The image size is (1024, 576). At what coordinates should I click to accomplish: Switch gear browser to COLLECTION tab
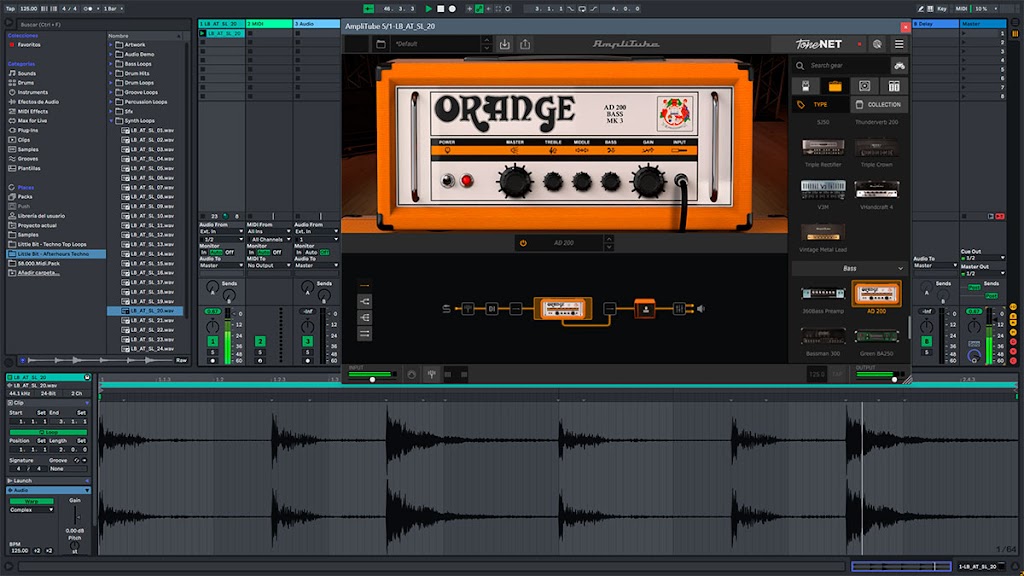pos(879,104)
